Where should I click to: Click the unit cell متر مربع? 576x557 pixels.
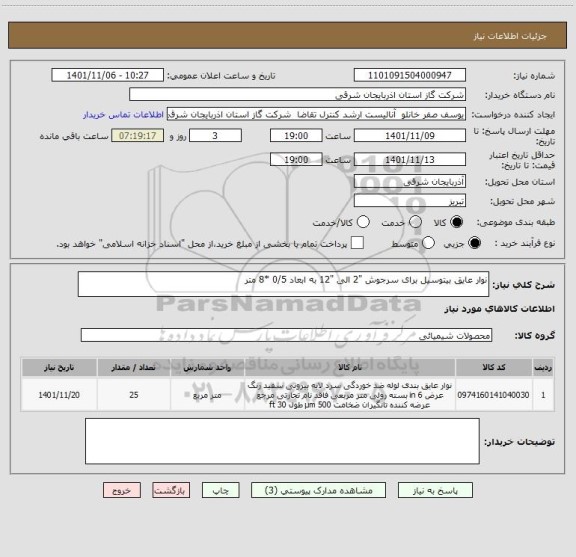[207, 395]
